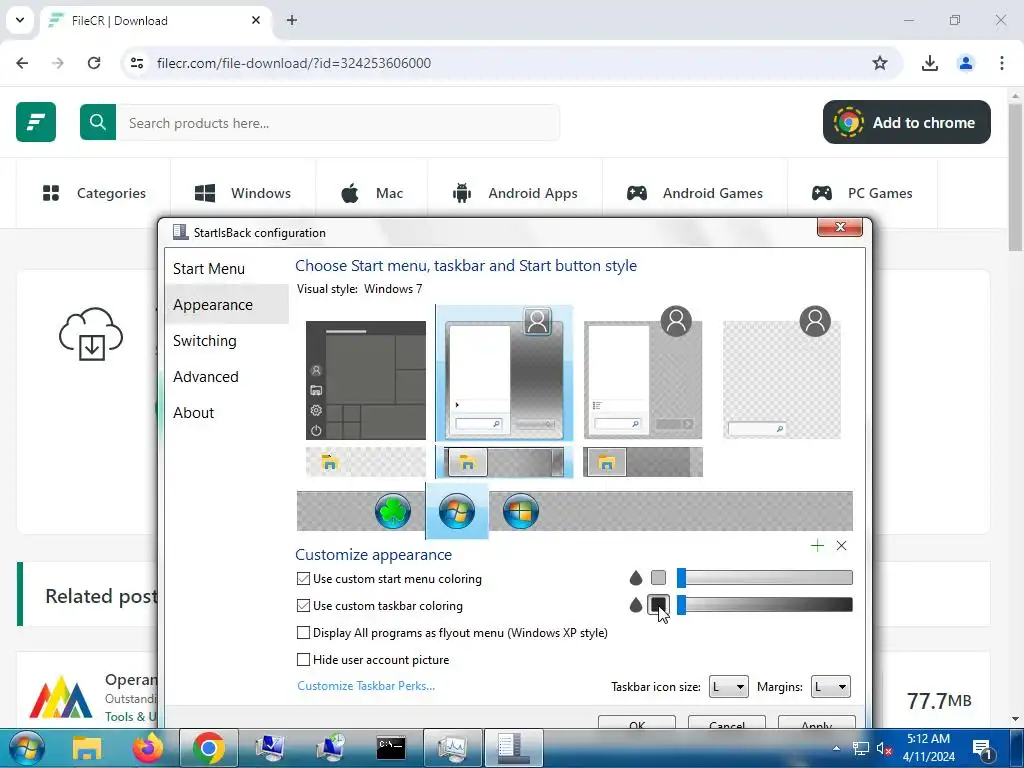Image resolution: width=1024 pixels, height=768 pixels.
Task: Choose the Windows 7 aero start menu style
Action: [x=504, y=373]
